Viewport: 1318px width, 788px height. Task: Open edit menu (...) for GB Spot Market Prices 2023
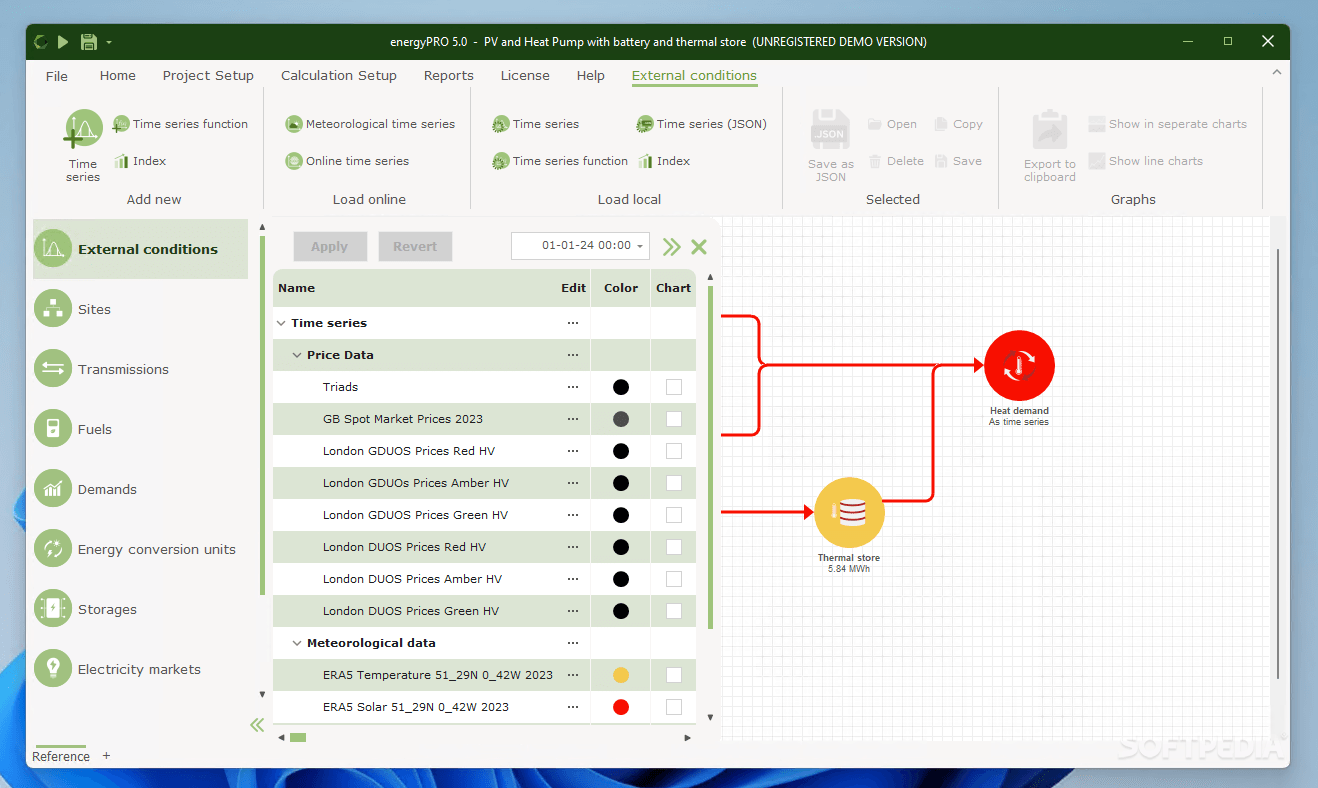[573, 419]
